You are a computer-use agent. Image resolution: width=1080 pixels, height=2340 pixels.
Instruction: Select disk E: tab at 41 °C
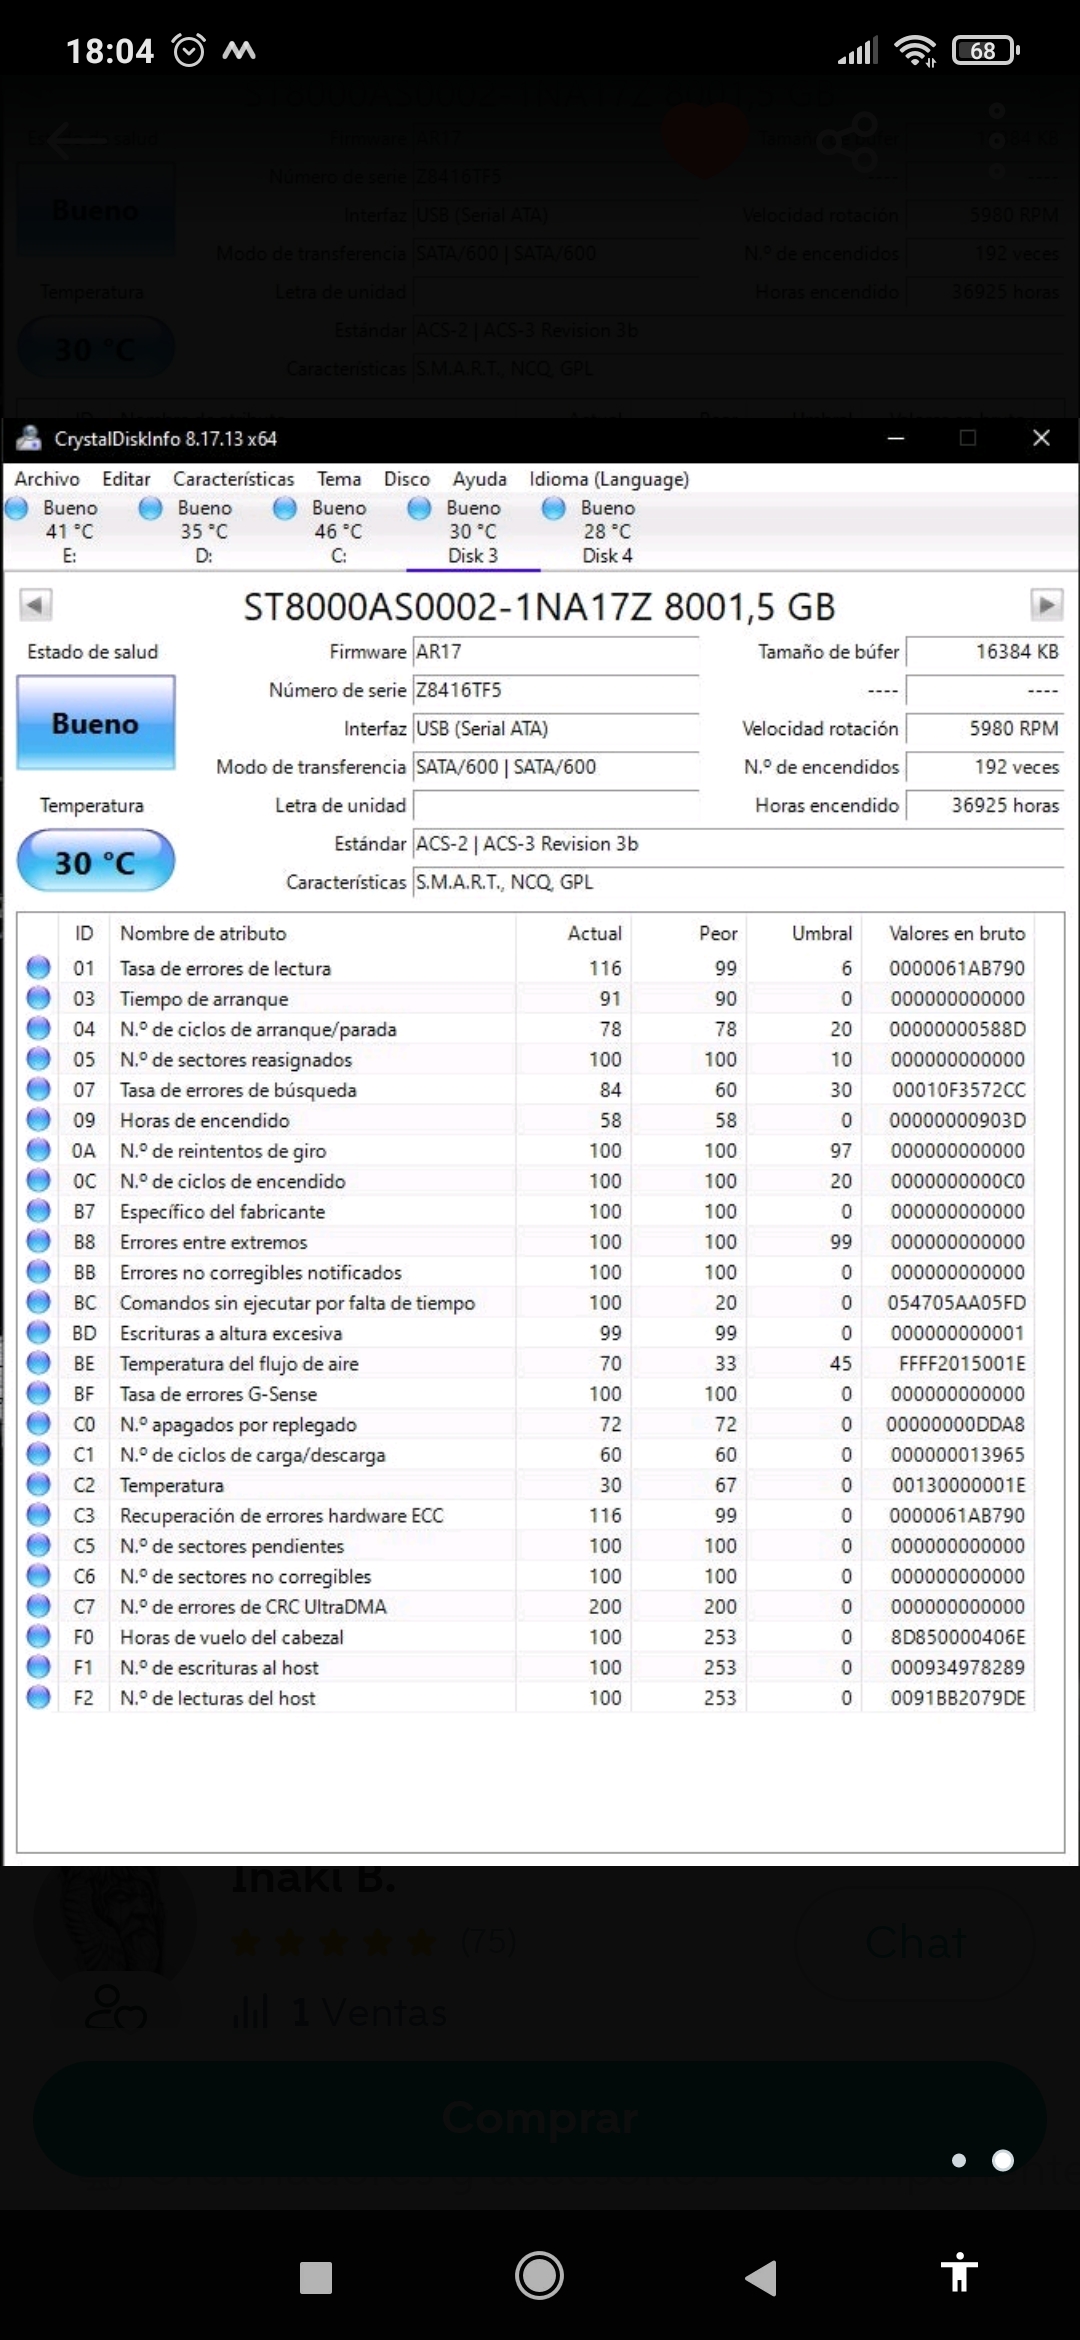69,532
